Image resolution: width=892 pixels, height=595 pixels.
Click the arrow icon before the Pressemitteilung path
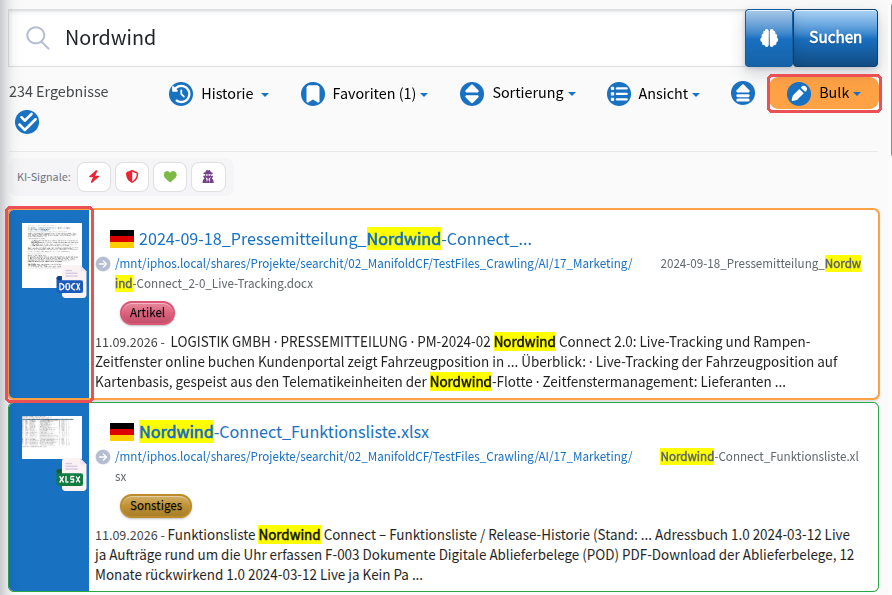pyautogui.click(x=103, y=265)
